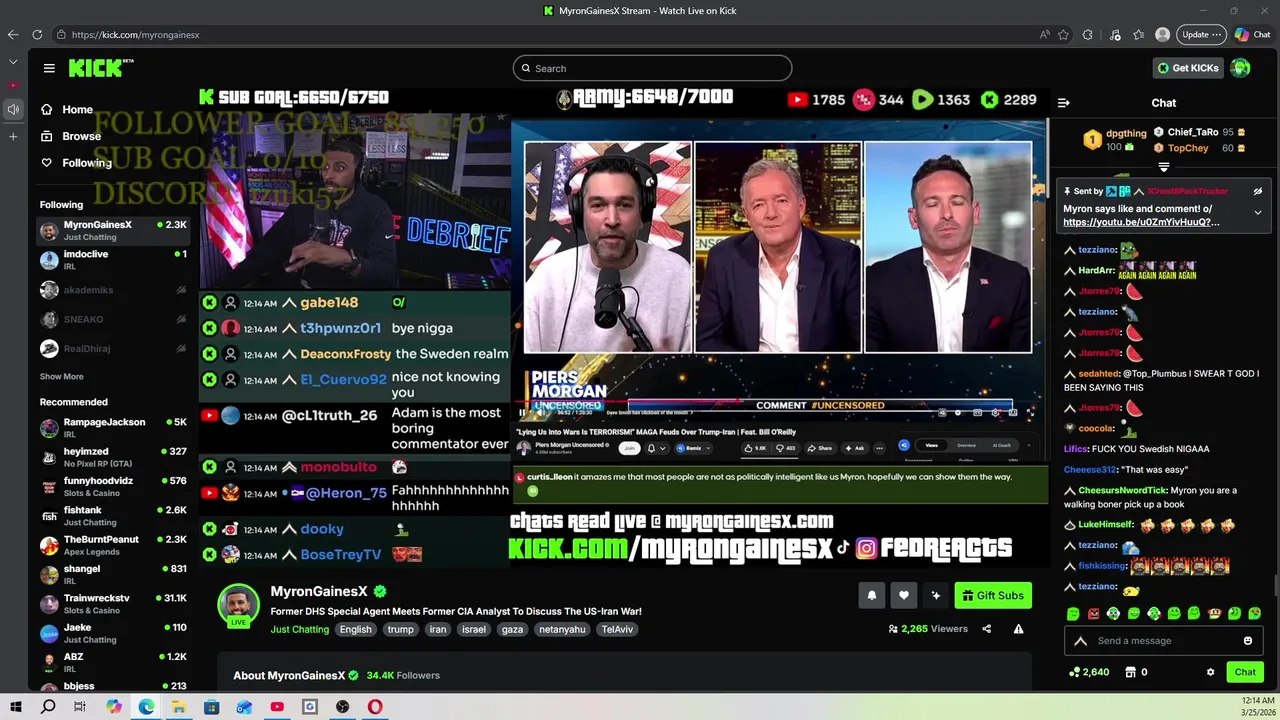Select the netanyahu tag
Viewport: 1280px width, 720px height.
coord(562,629)
